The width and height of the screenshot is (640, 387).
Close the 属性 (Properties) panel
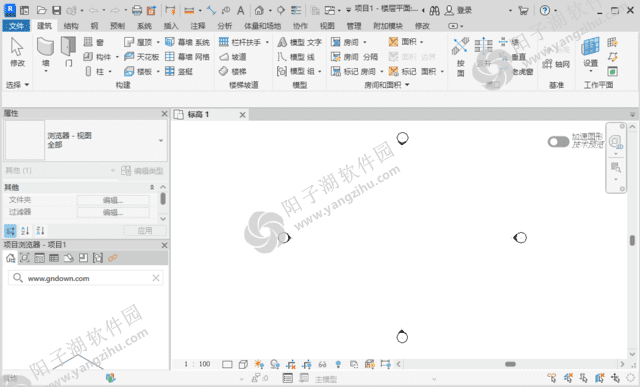[164, 113]
